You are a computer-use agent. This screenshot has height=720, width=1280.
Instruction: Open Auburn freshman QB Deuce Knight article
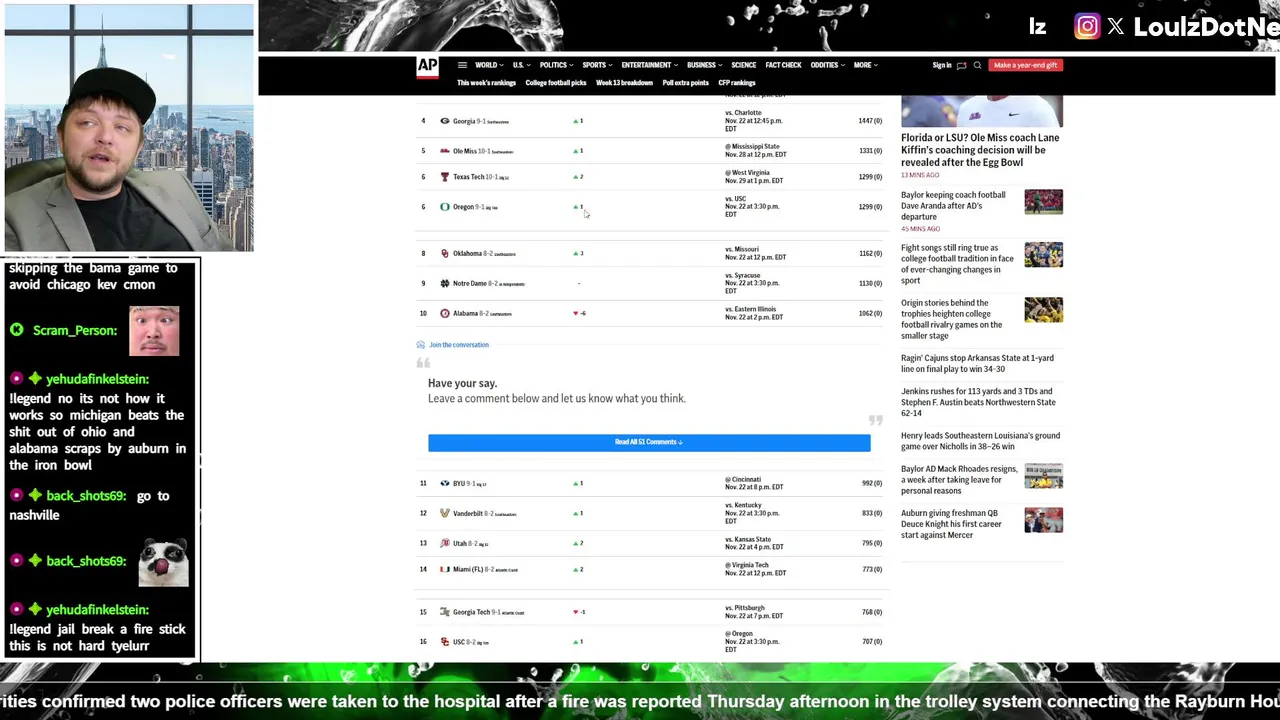951,524
